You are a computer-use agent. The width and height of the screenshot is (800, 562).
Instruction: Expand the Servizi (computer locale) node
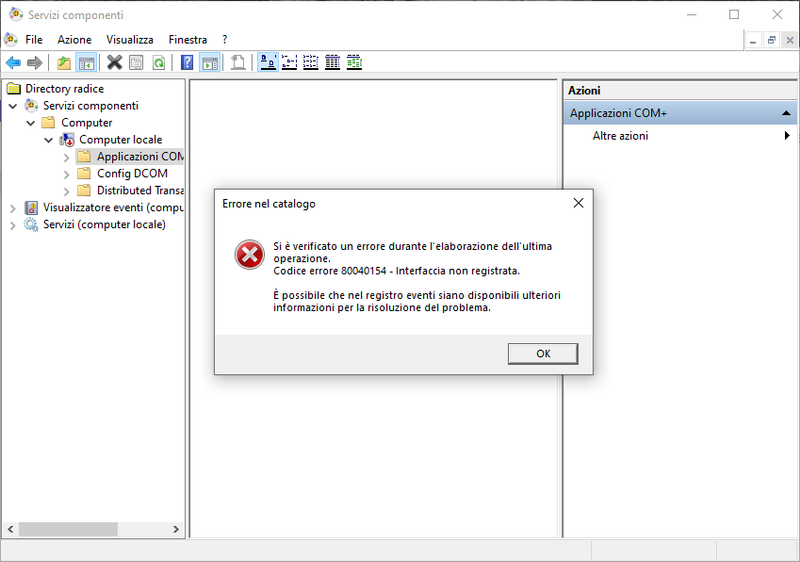[x=13, y=225]
